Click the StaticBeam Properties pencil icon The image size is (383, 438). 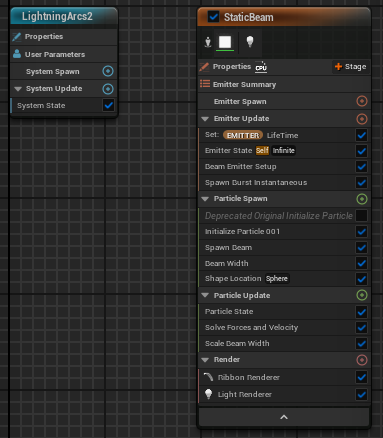[x=204, y=67]
